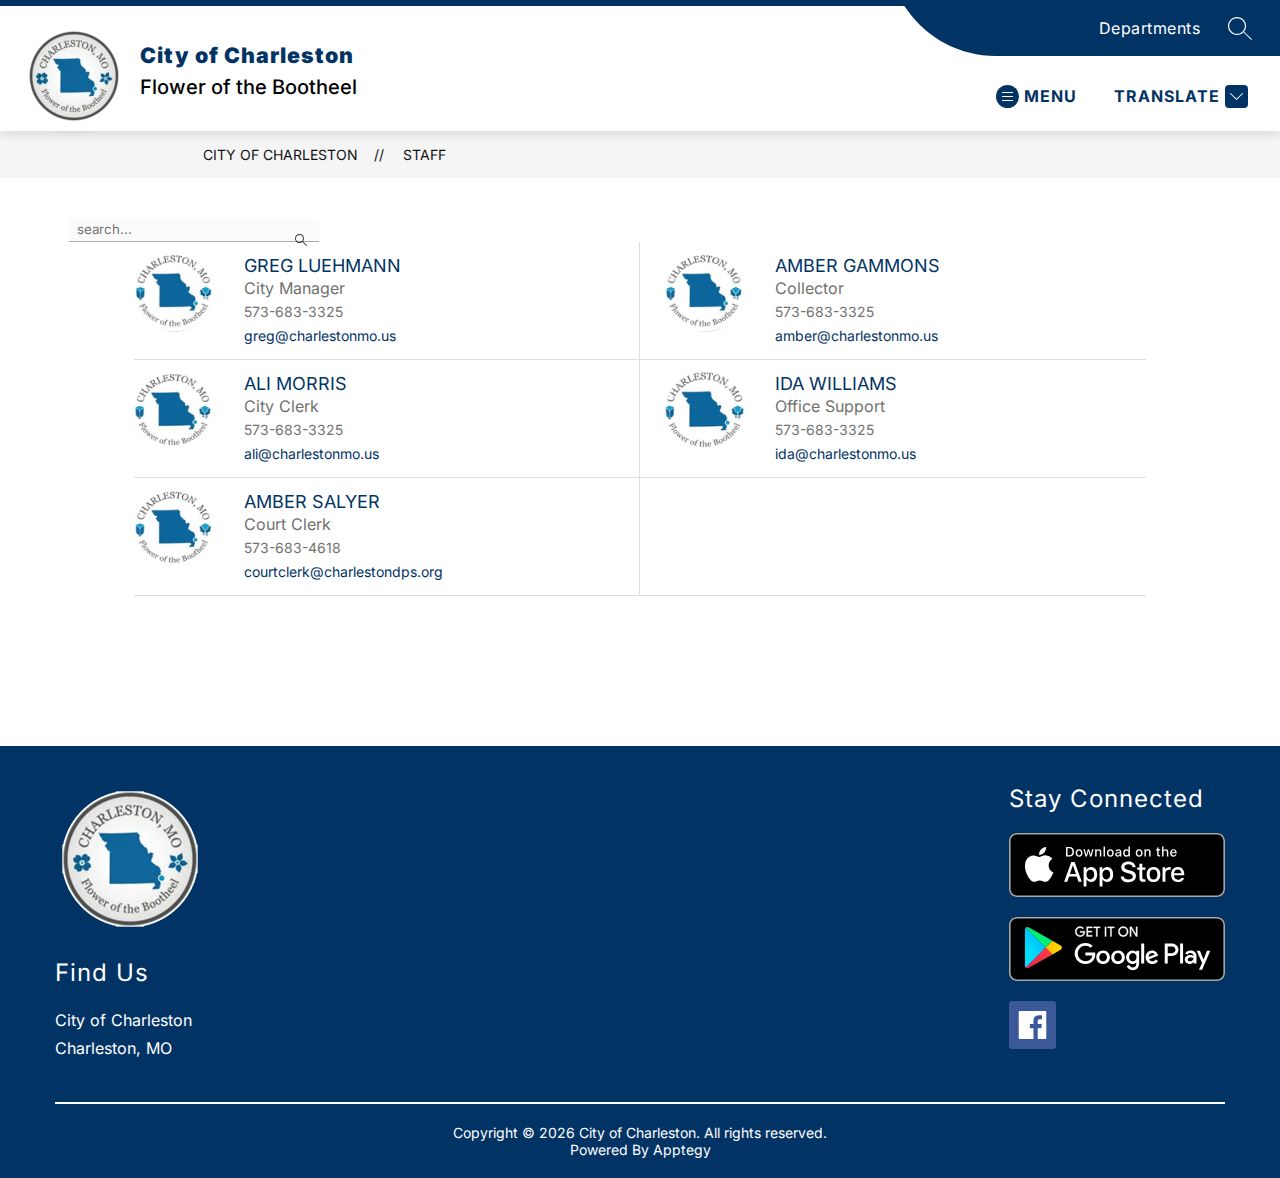Viewport: 1280px width, 1178px height.
Task: Expand the TRANSLATE dropdown
Action: tap(1181, 96)
